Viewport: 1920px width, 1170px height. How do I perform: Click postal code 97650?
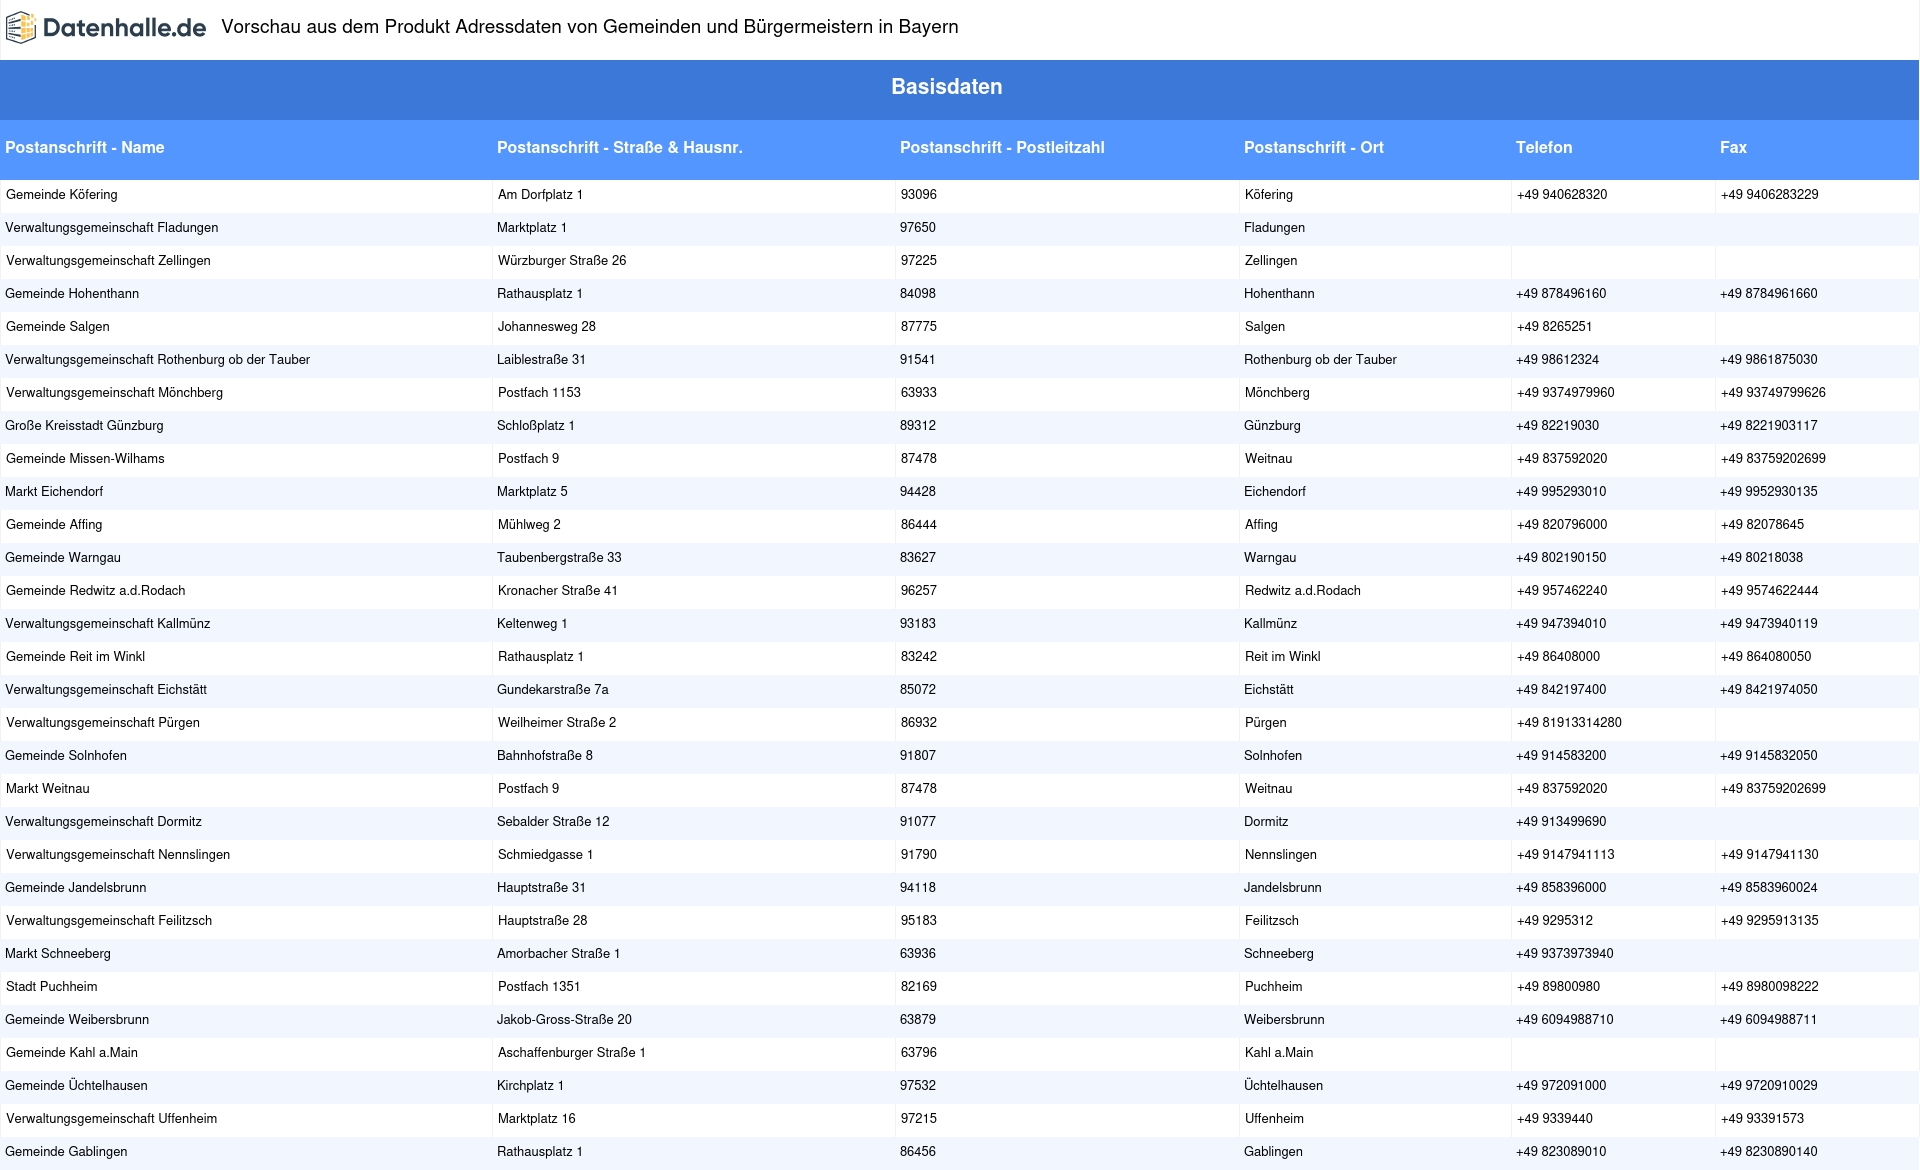(918, 228)
